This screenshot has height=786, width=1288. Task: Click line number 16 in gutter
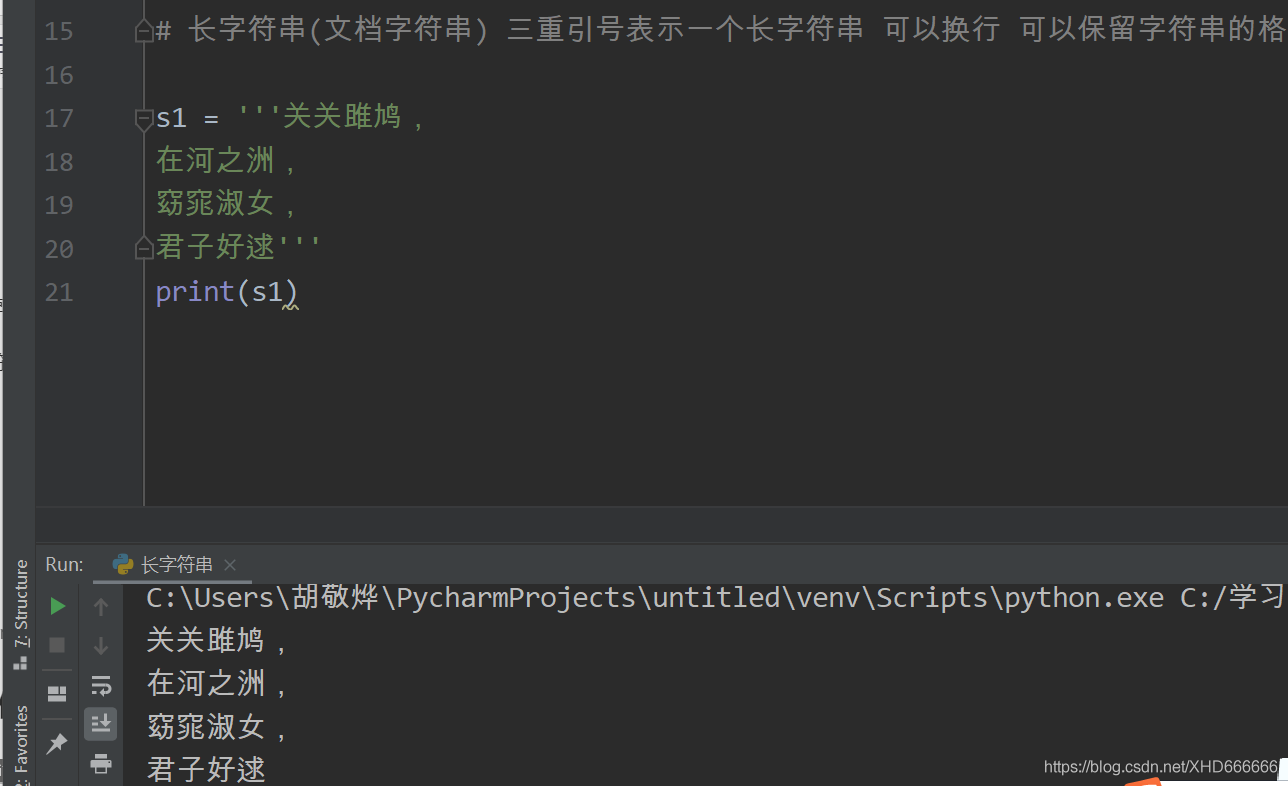click(59, 75)
